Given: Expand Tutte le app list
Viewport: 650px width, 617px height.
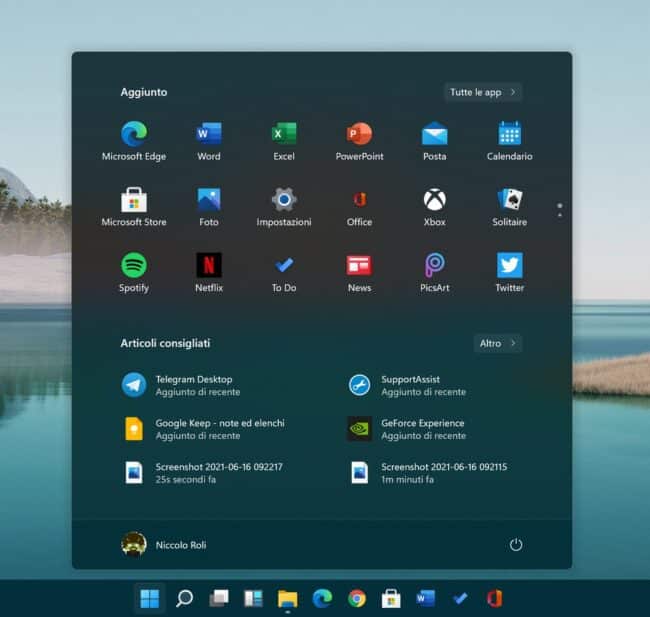Looking at the screenshot, I should 483,92.
